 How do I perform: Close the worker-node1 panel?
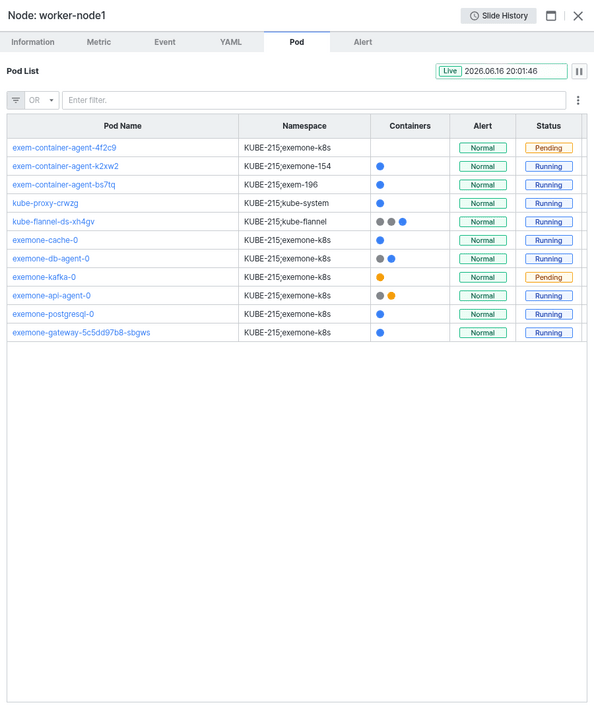(578, 16)
